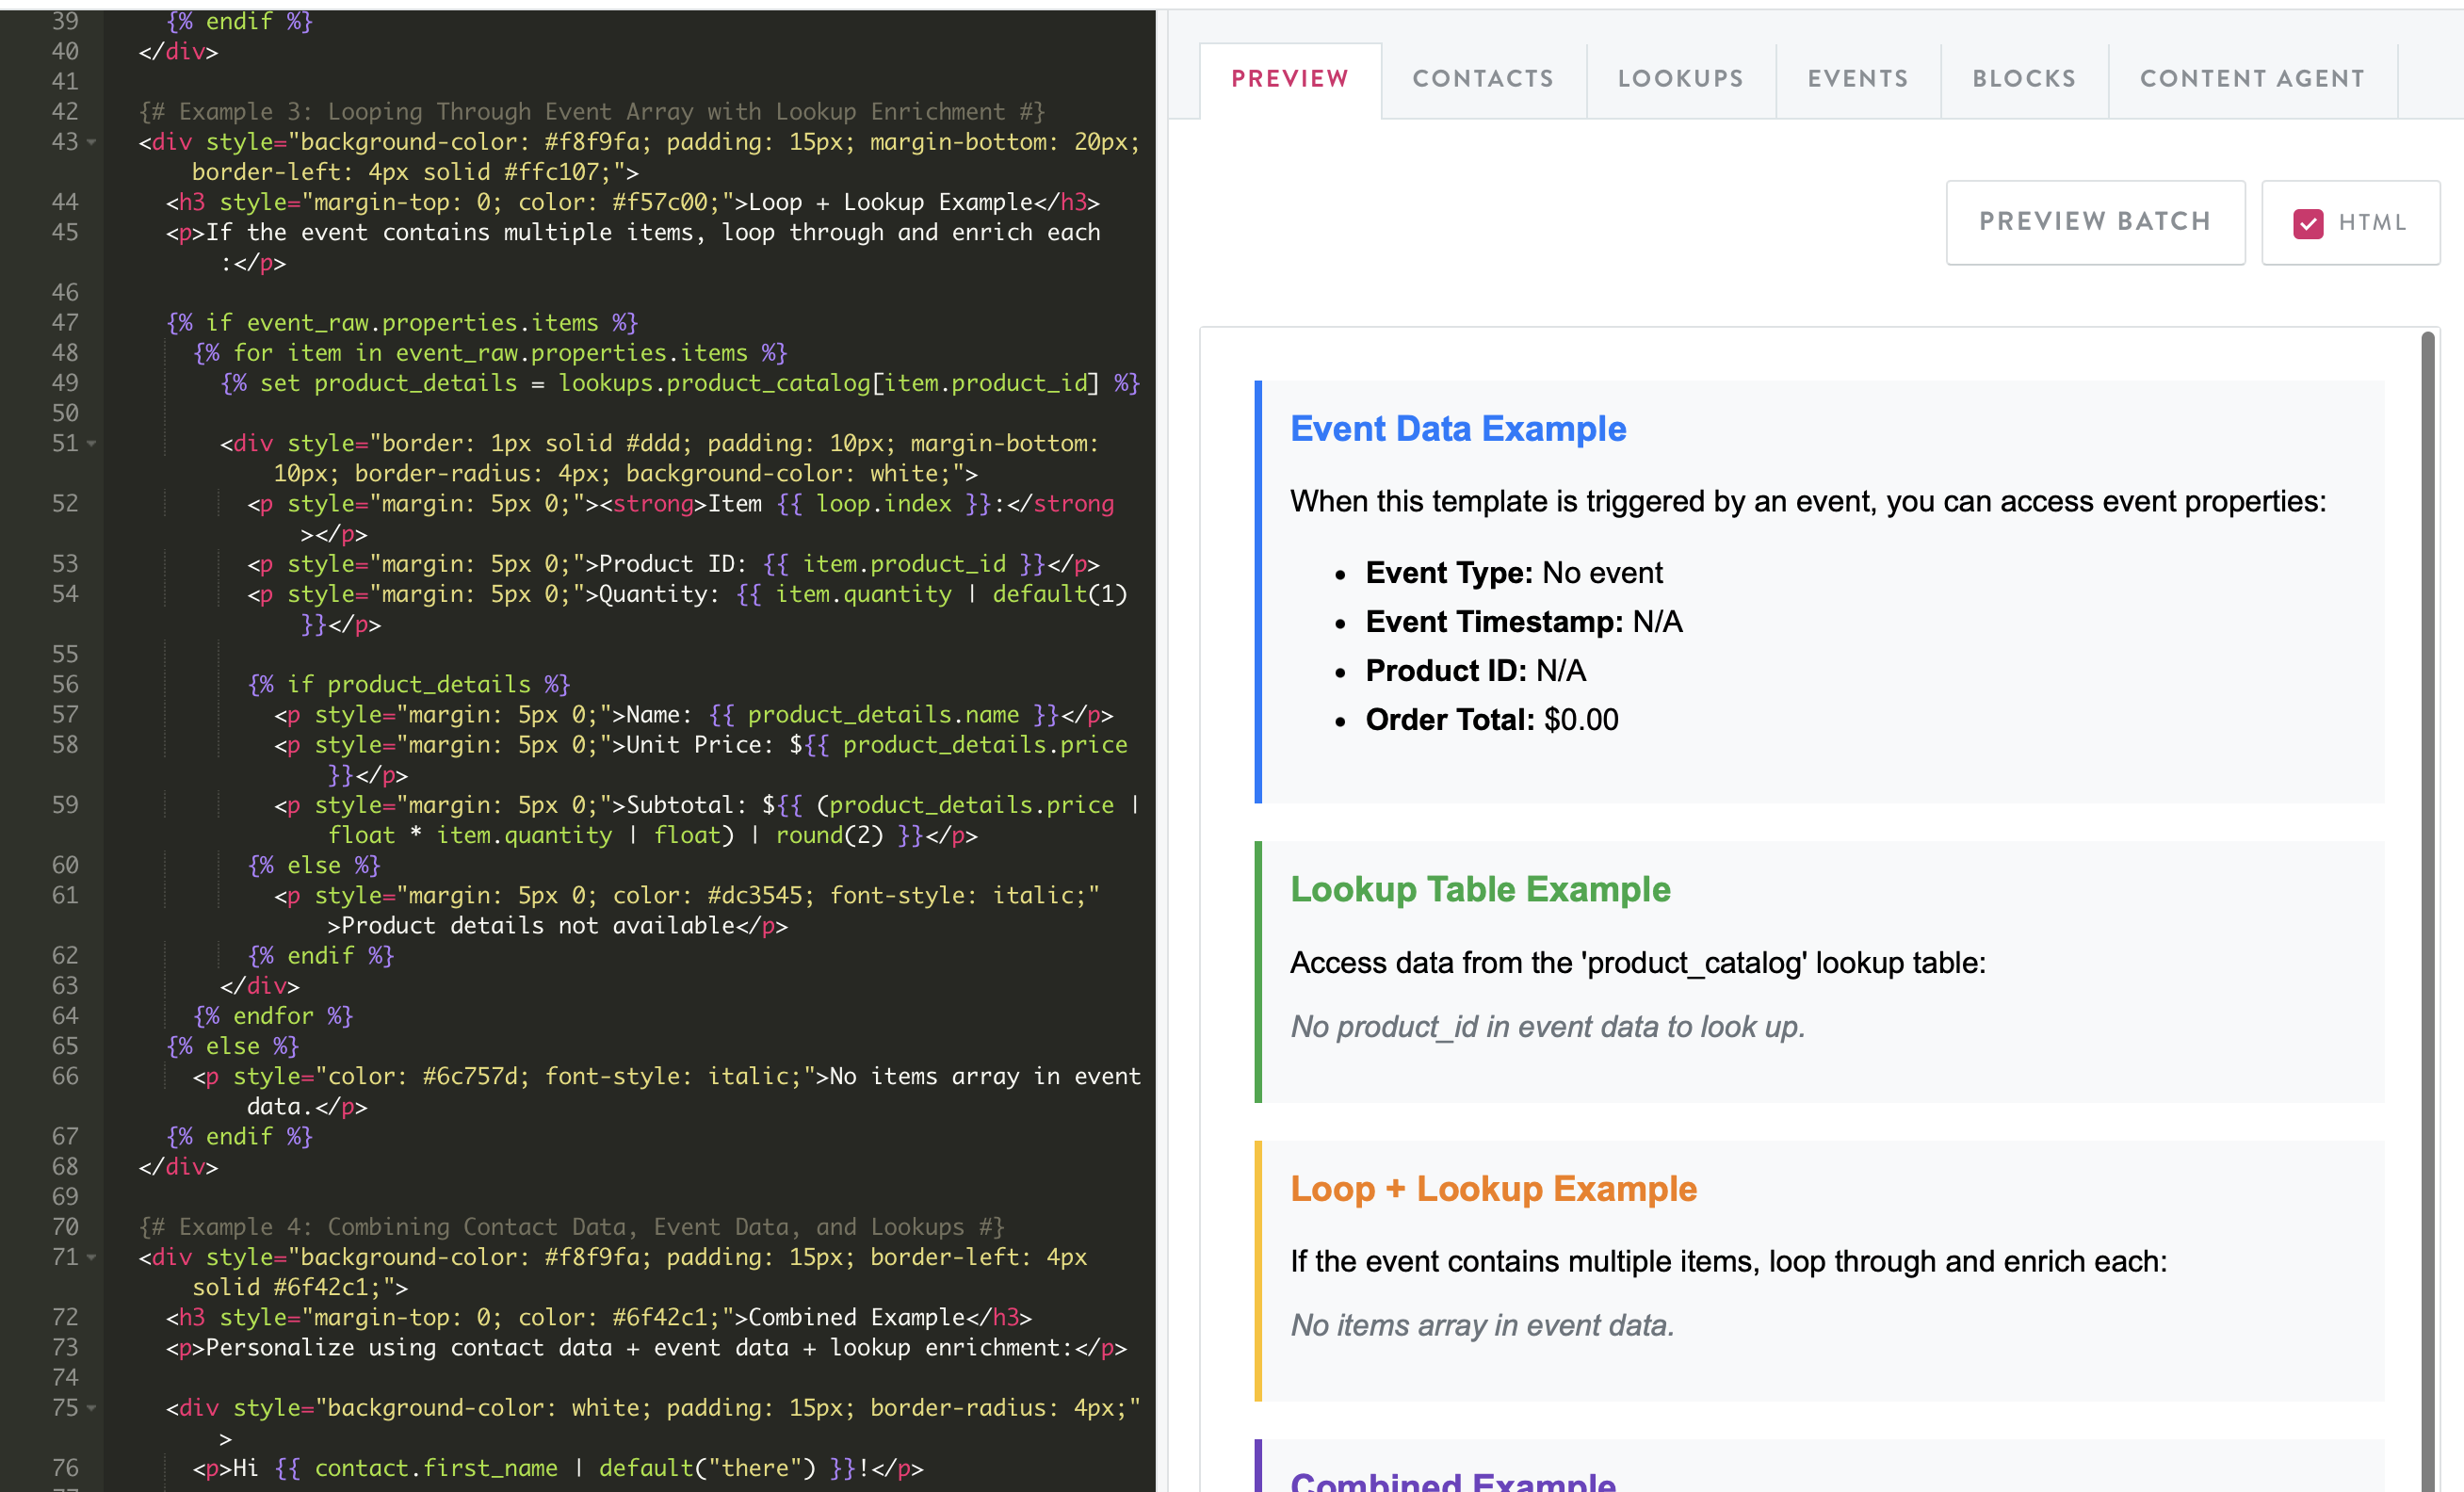Place cursor in Example 4 comment line
Screen dimensions: 2464x1492
570,1227
